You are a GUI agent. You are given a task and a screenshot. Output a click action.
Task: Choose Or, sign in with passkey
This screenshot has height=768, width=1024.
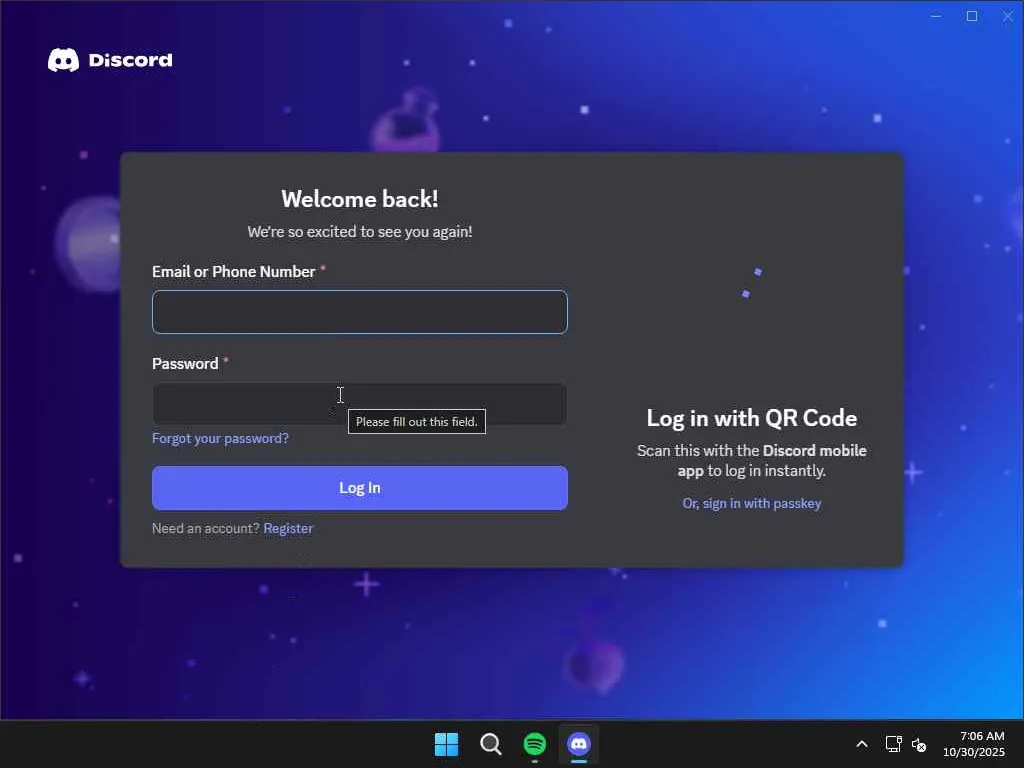click(x=752, y=504)
